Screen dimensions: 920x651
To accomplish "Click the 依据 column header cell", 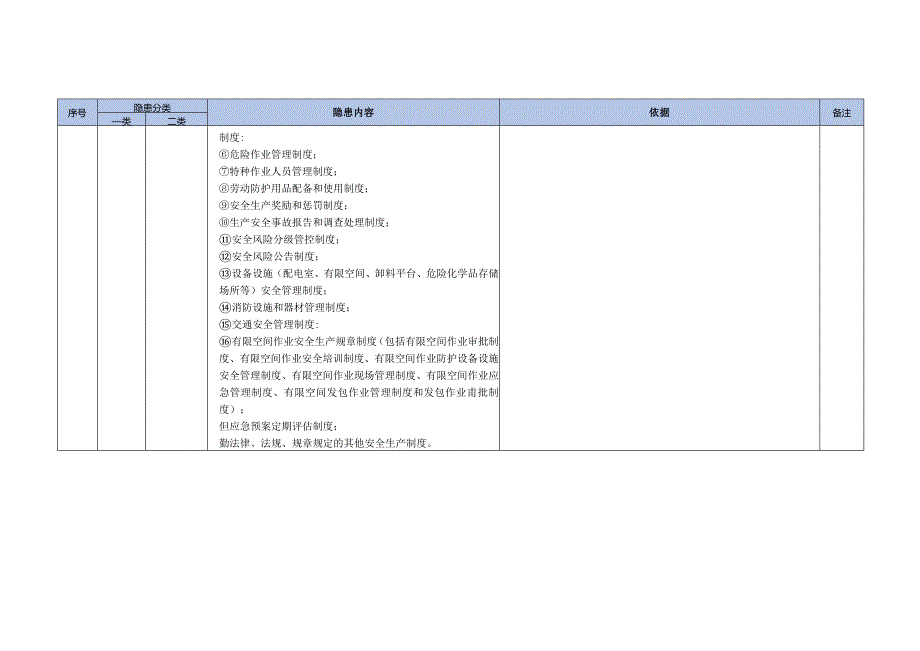I will pos(660,114).
